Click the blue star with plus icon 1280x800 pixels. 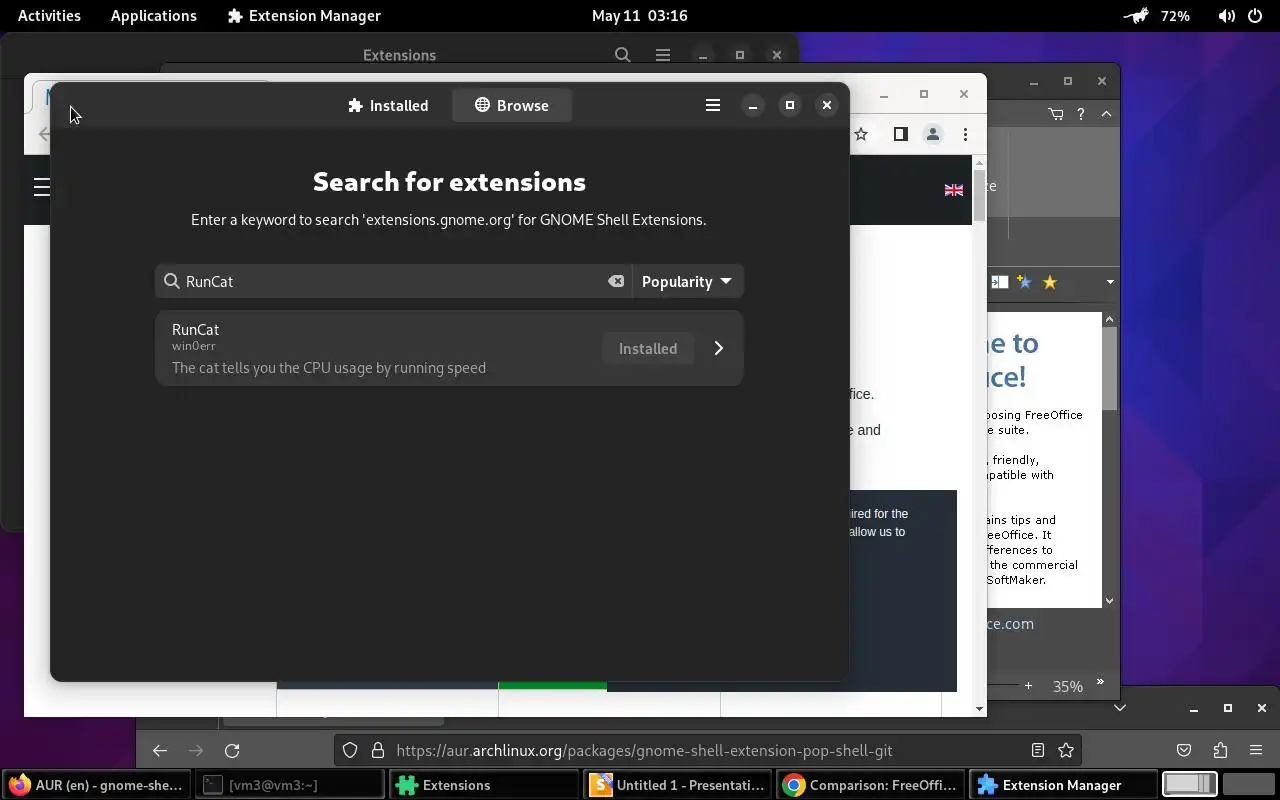1023,282
